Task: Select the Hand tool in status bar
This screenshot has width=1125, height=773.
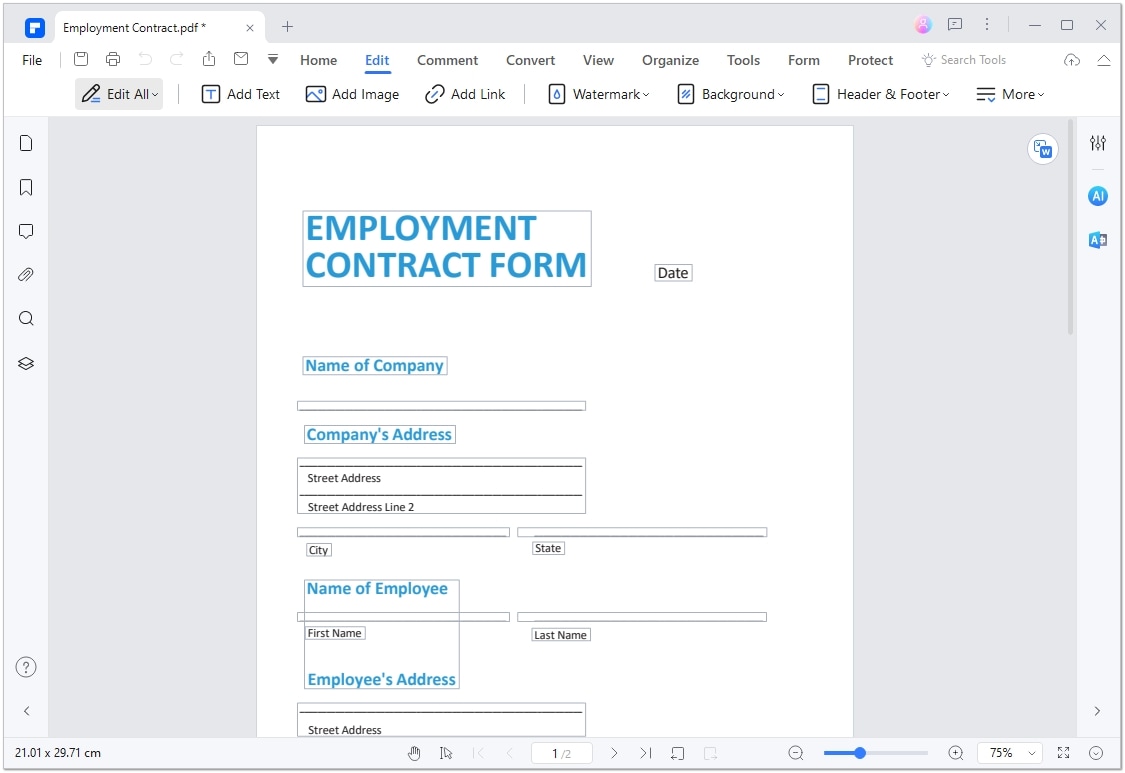Action: click(x=414, y=753)
